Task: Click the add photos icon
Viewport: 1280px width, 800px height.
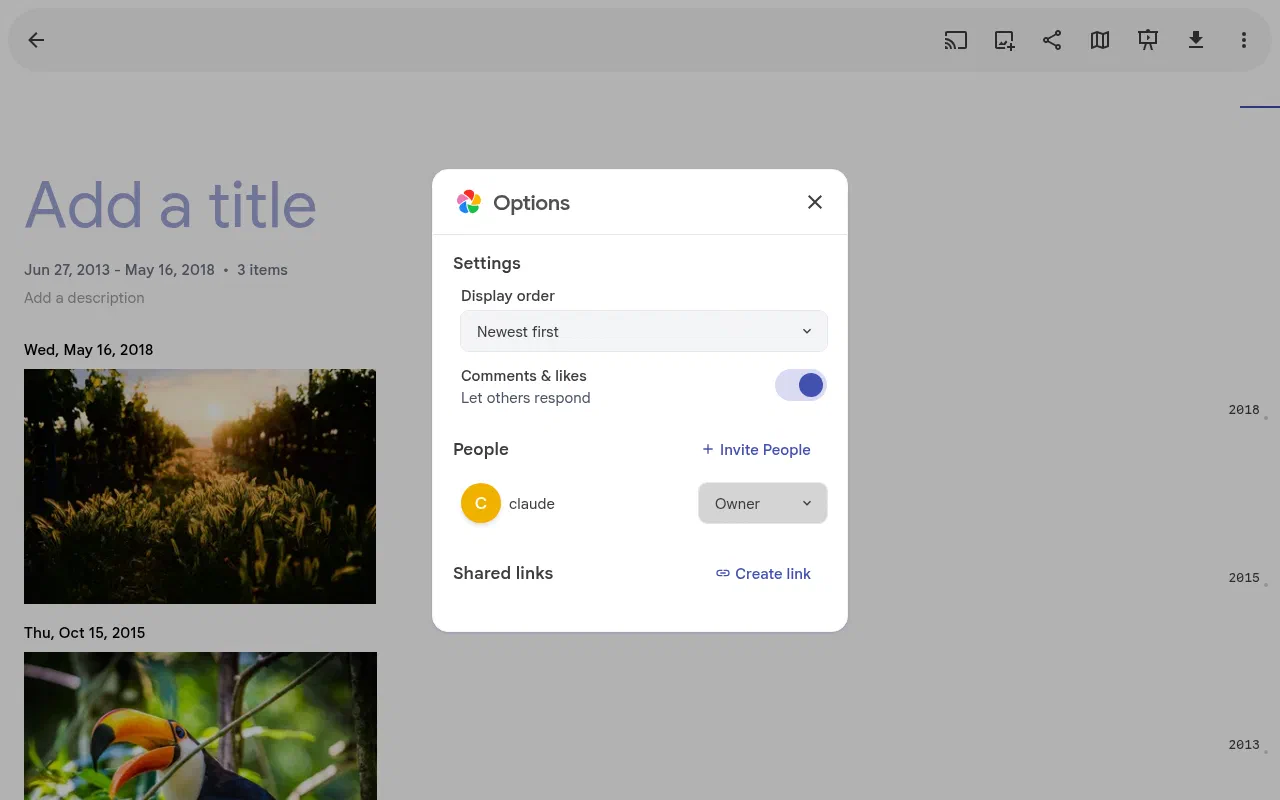Action: click(x=1004, y=40)
